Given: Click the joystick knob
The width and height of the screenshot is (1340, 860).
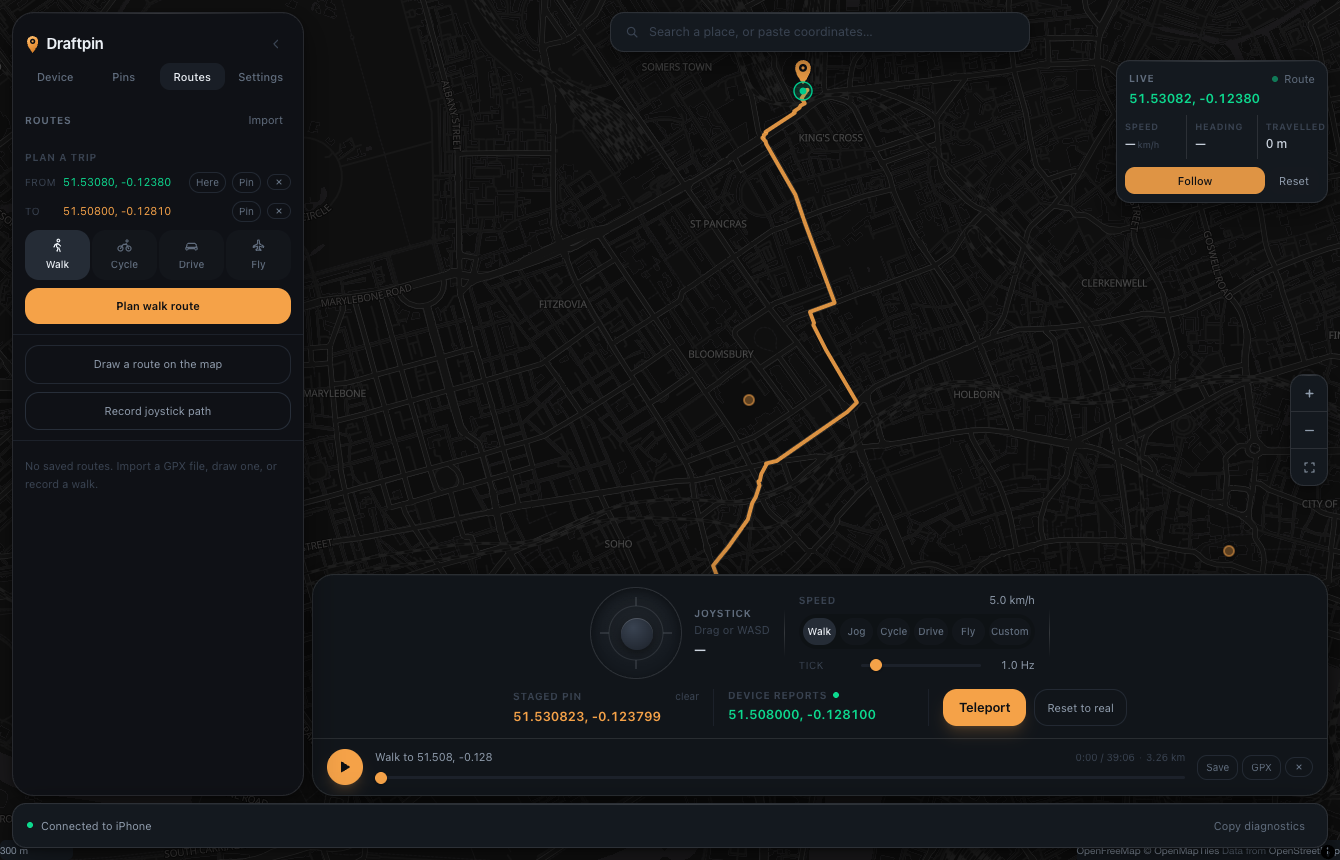Looking at the screenshot, I should click(637, 633).
